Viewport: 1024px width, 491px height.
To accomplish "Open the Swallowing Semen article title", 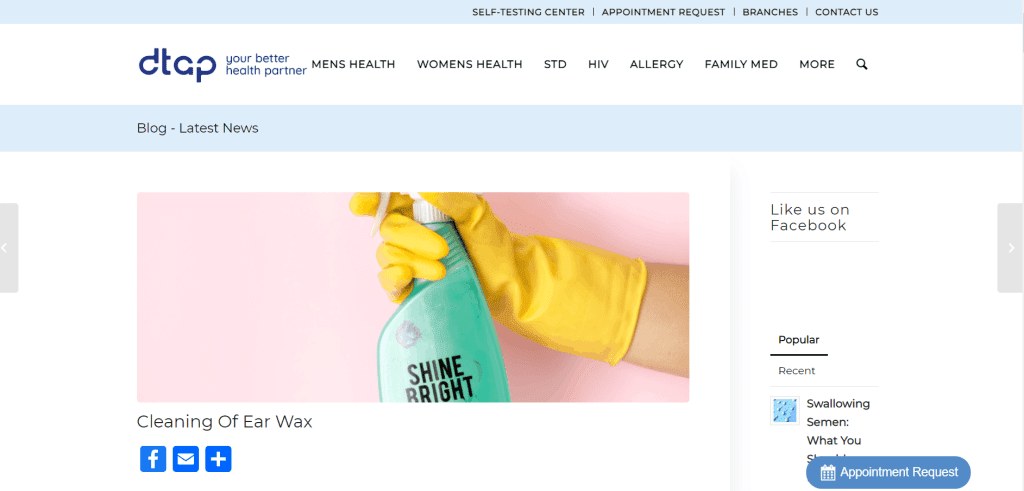I will point(839,431).
